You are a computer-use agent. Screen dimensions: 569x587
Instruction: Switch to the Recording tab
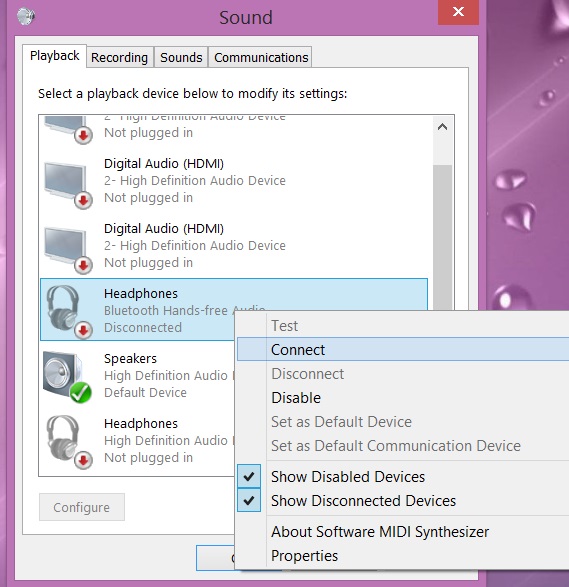tap(120, 58)
